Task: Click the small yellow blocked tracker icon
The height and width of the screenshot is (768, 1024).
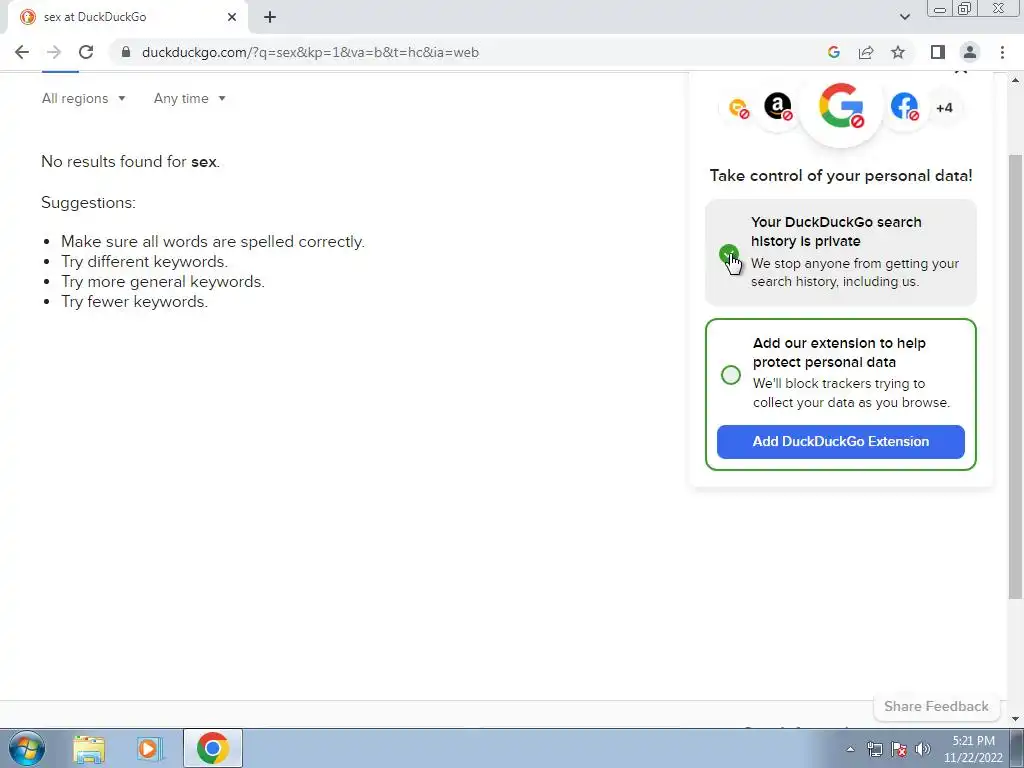Action: (739, 108)
